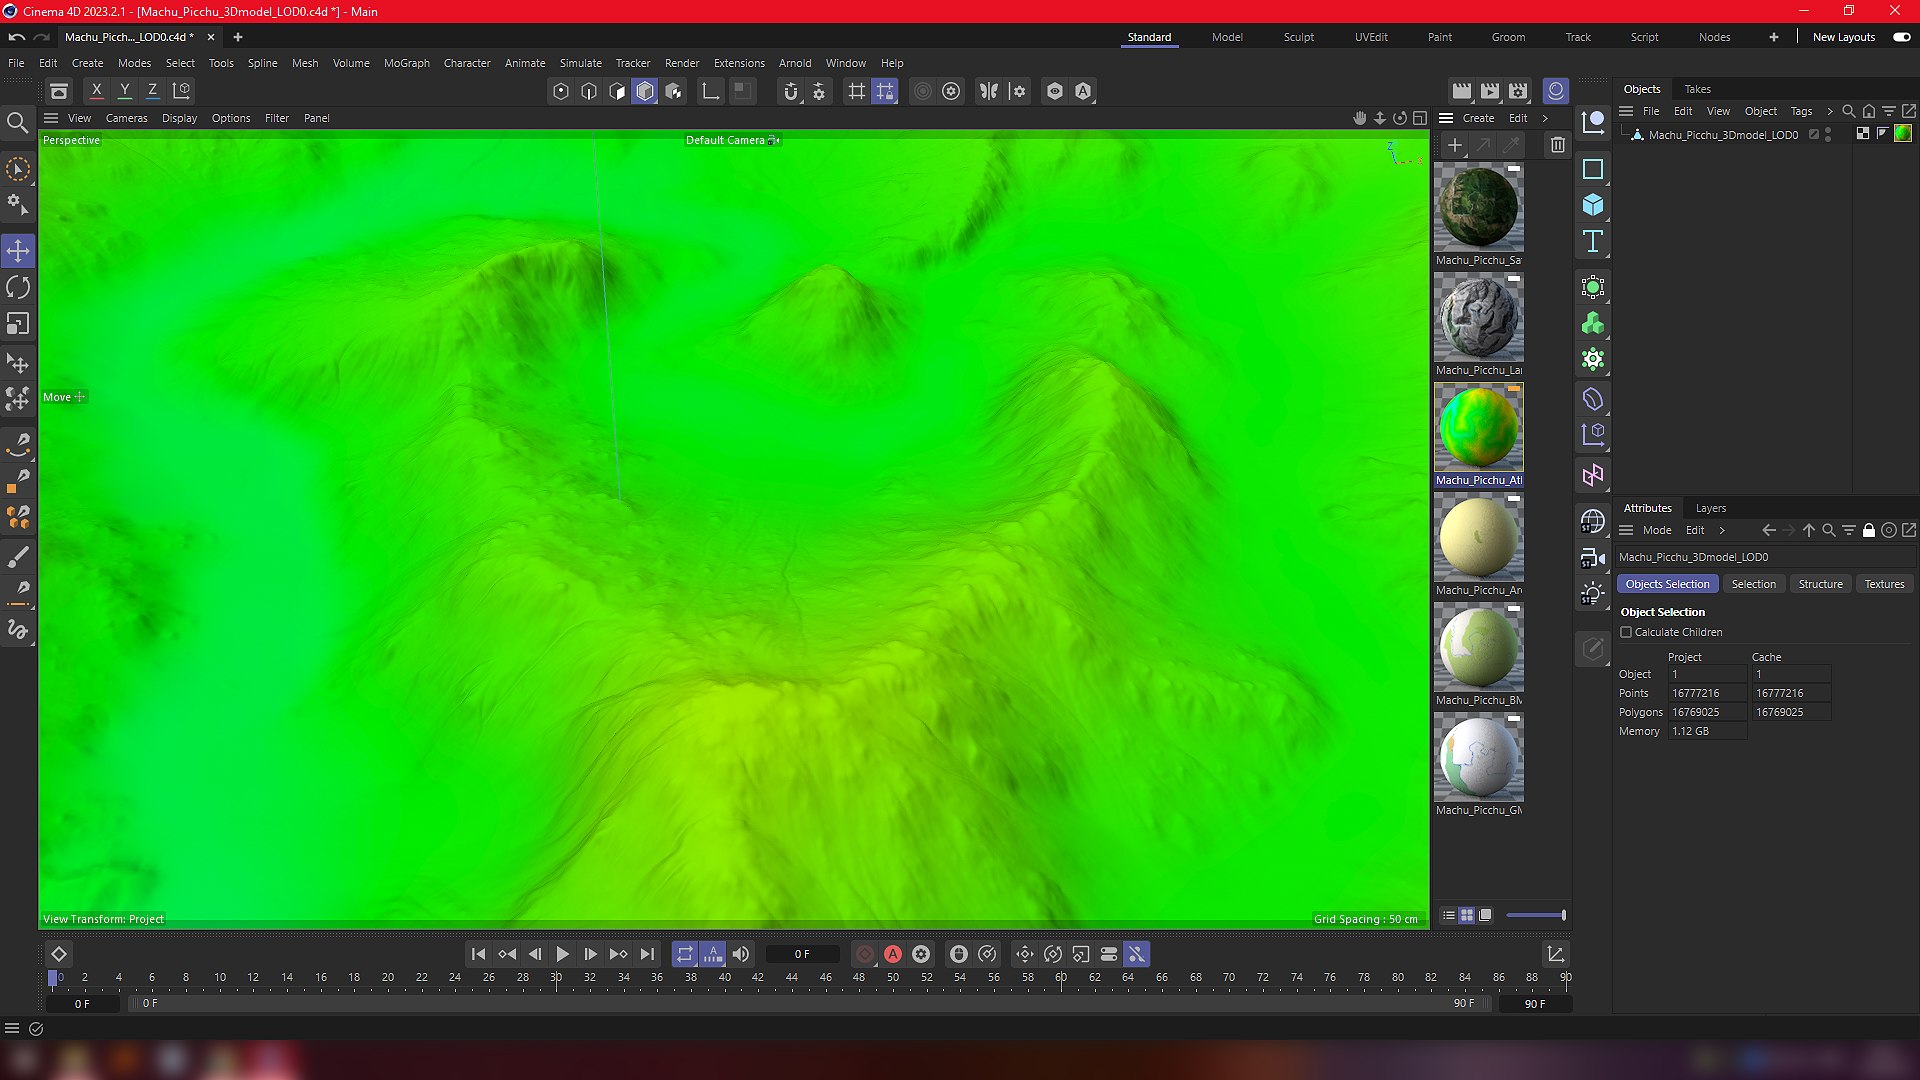The height and width of the screenshot is (1080, 1920).
Task: Open the Layers tab in attributes
Action: click(1710, 508)
